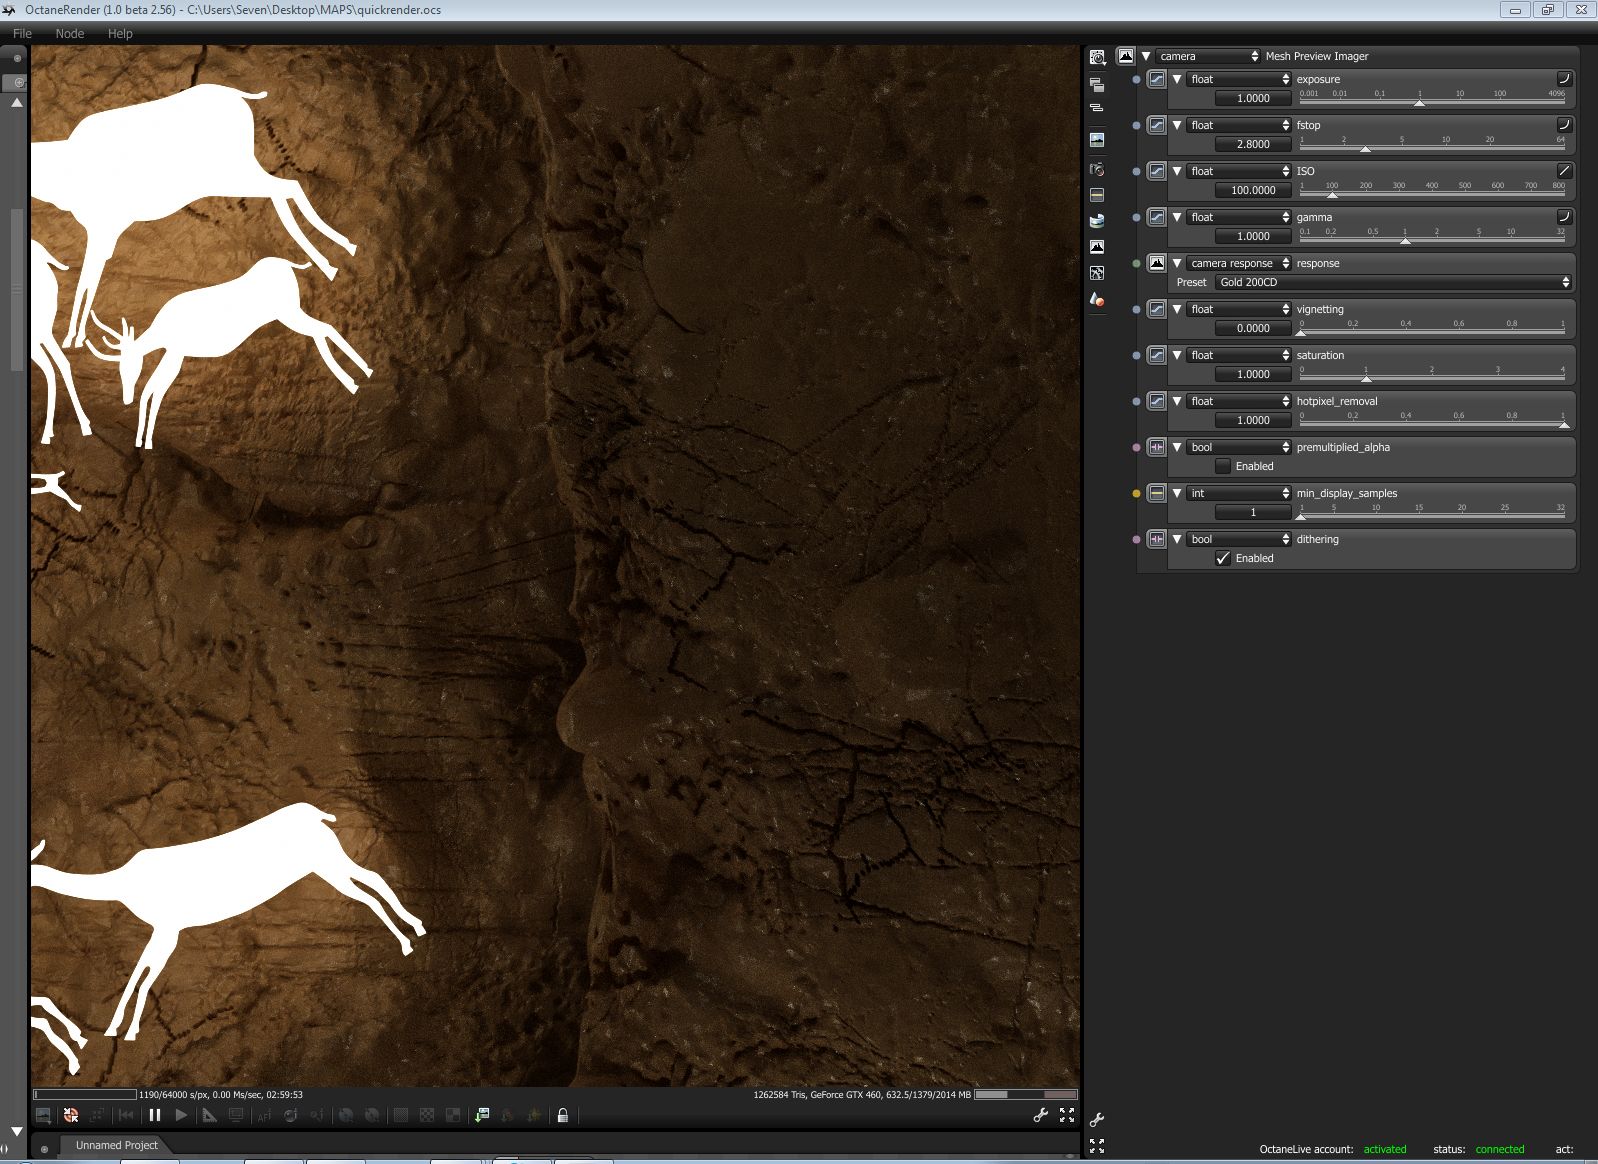1598x1164 pixels.
Task: Enable the premultiplied_alpha checkbox
Action: (1222, 466)
